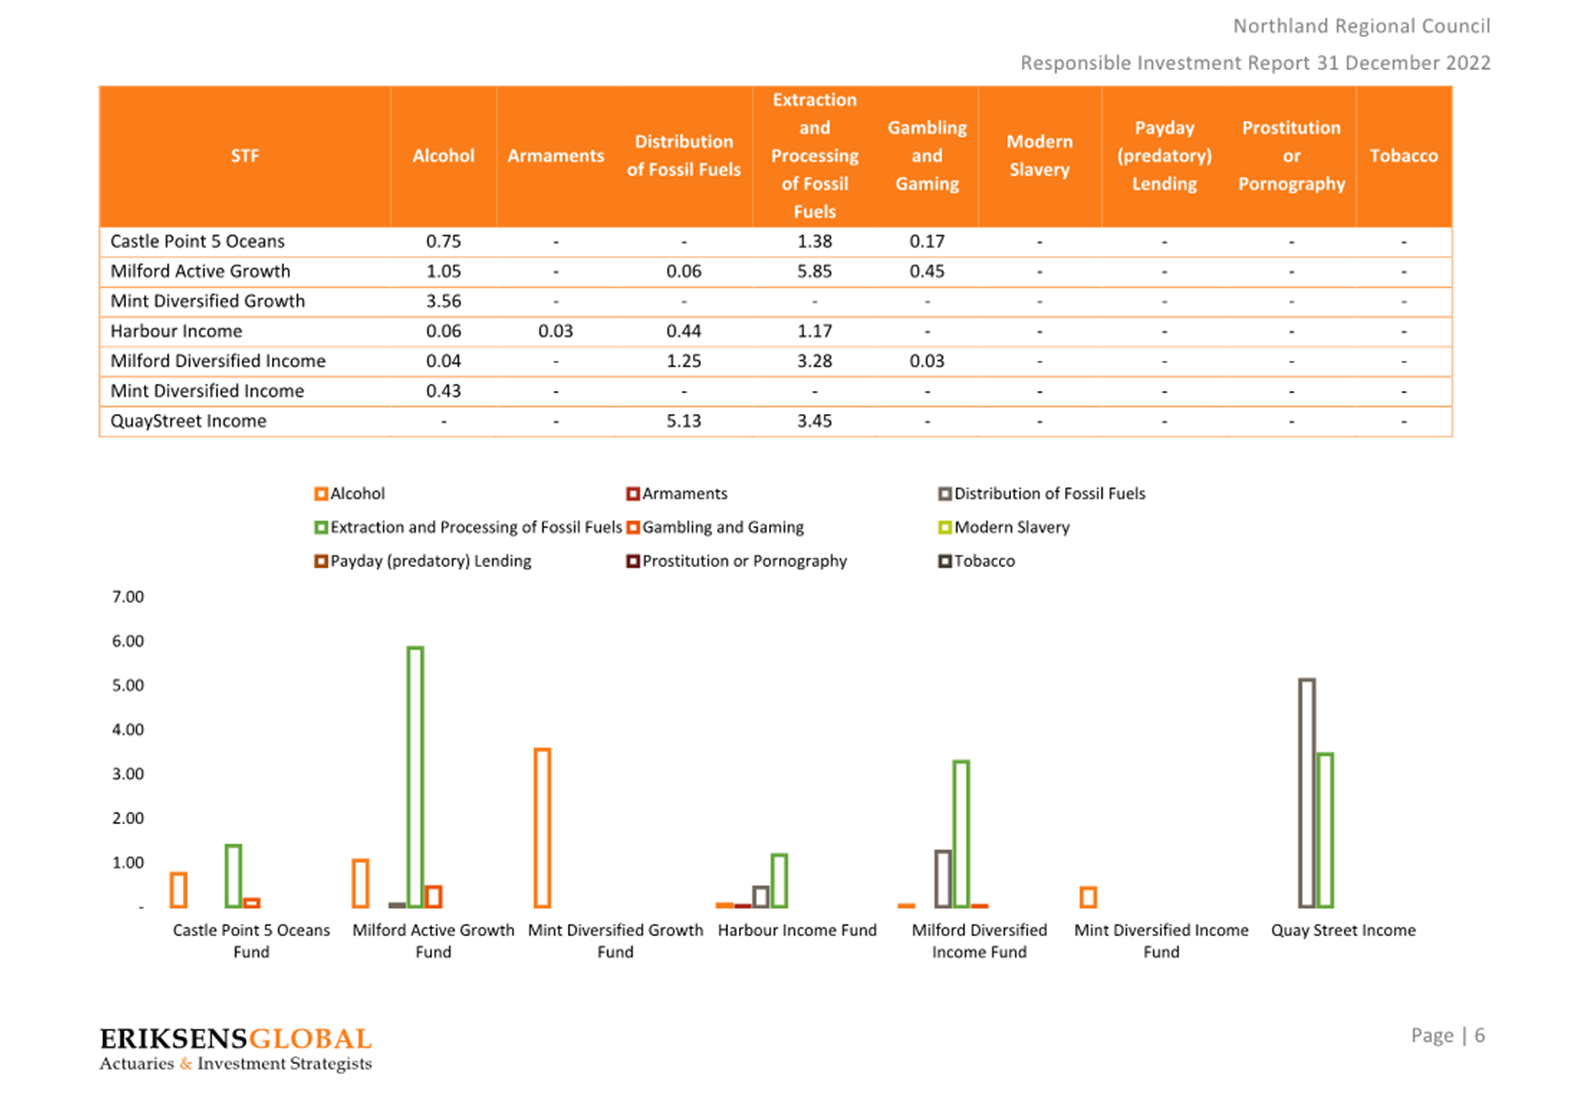This screenshot has height=1096, width=1589.
Task: Click the 1.17 value in Harbour Income row
Action: pyautogui.click(x=815, y=331)
